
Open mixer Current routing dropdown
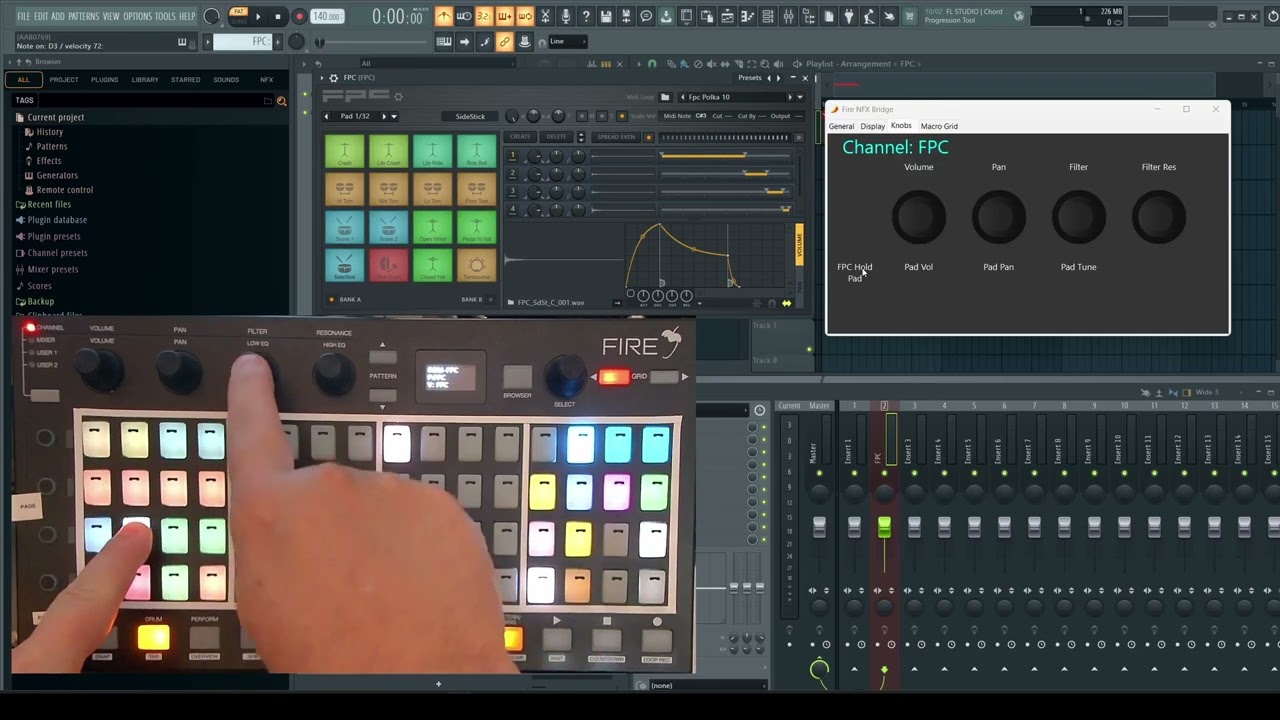pos(789,405)
